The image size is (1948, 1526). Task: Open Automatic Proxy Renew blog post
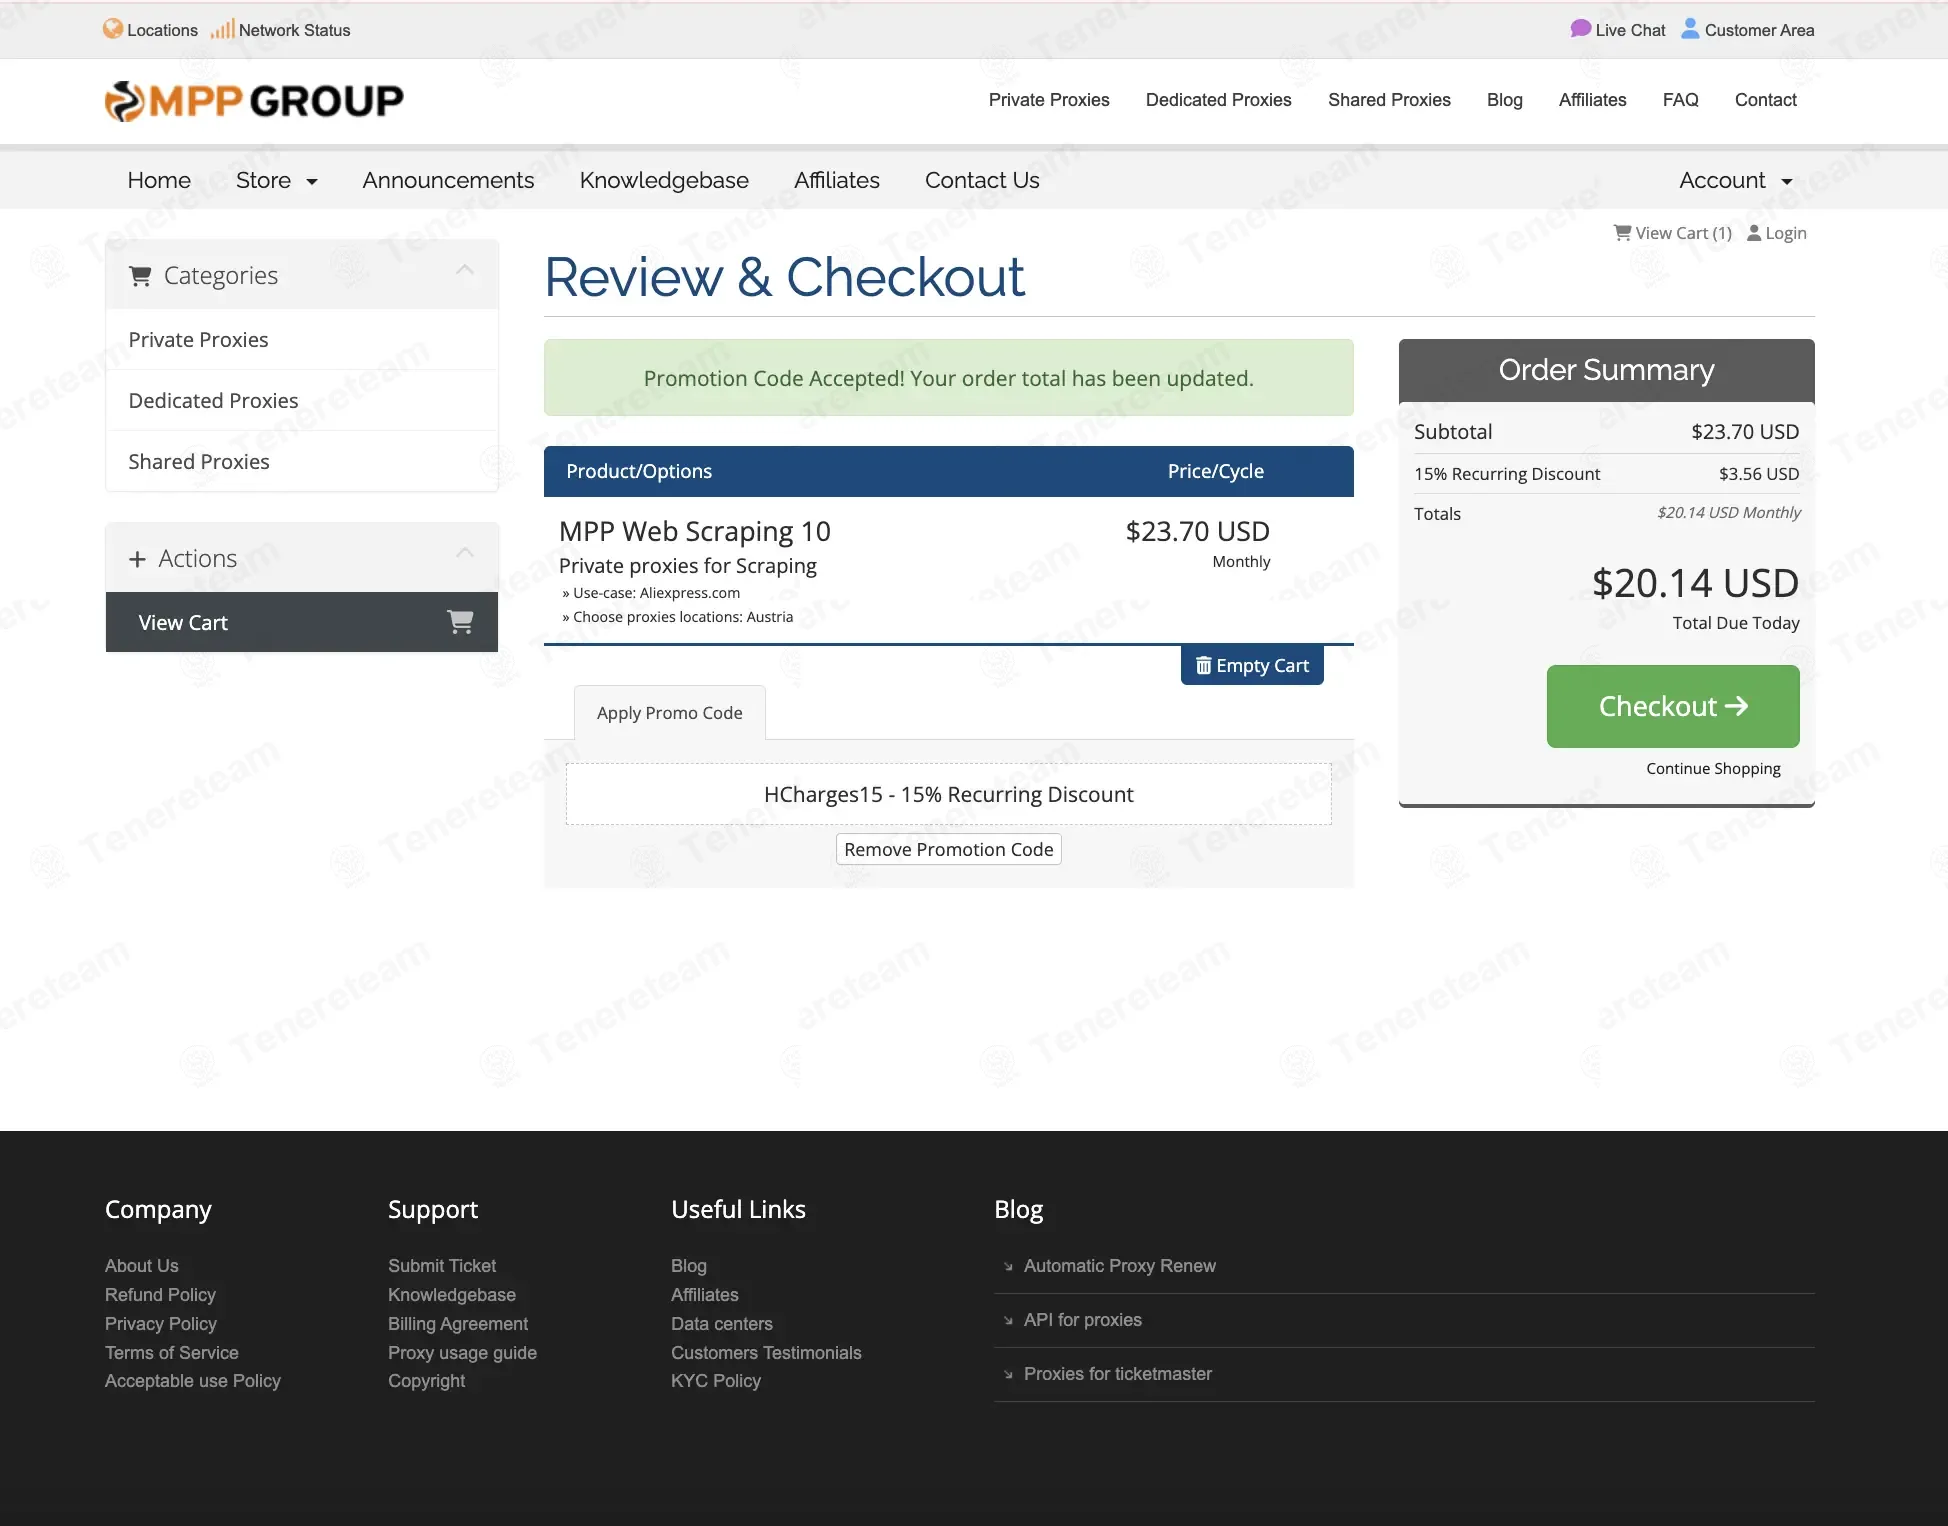coord(1120,1266)
